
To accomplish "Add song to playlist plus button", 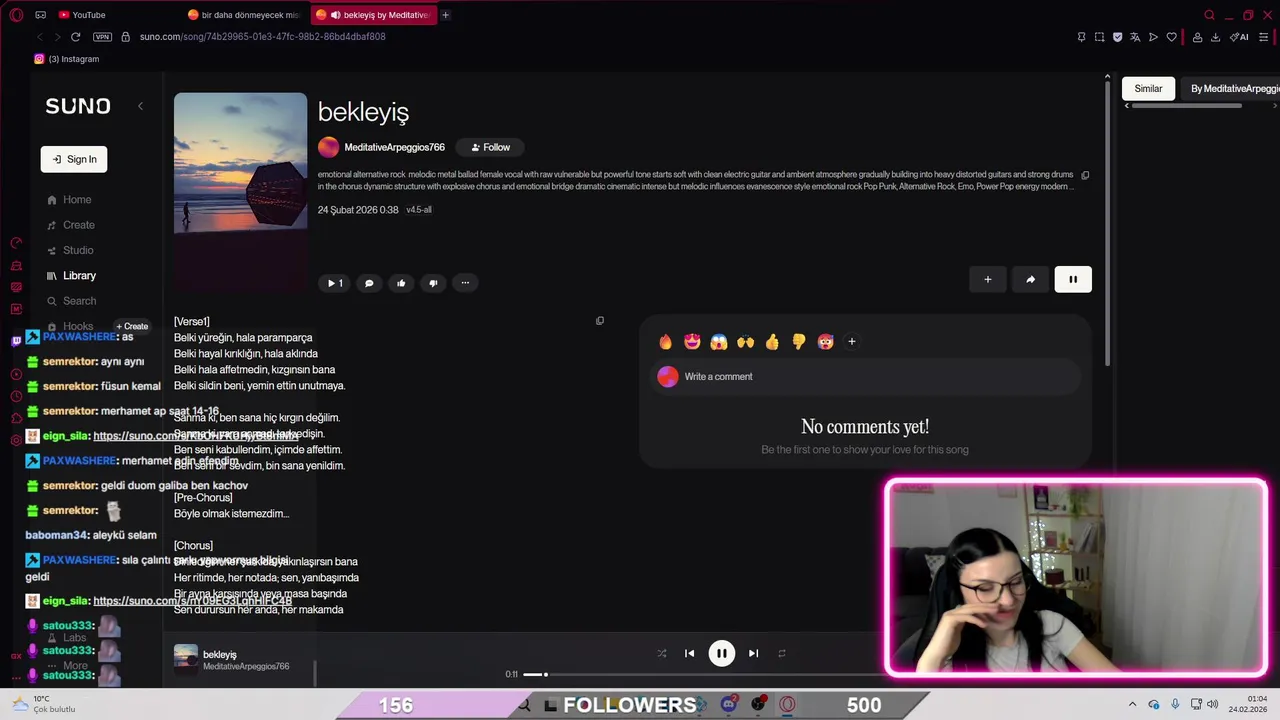I will (x=988, y=279).
